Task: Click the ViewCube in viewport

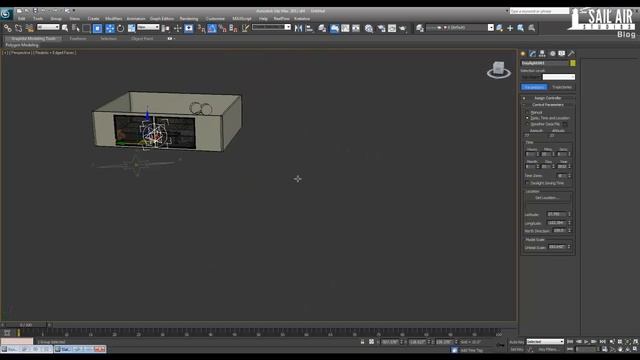Action: [499, 69]
